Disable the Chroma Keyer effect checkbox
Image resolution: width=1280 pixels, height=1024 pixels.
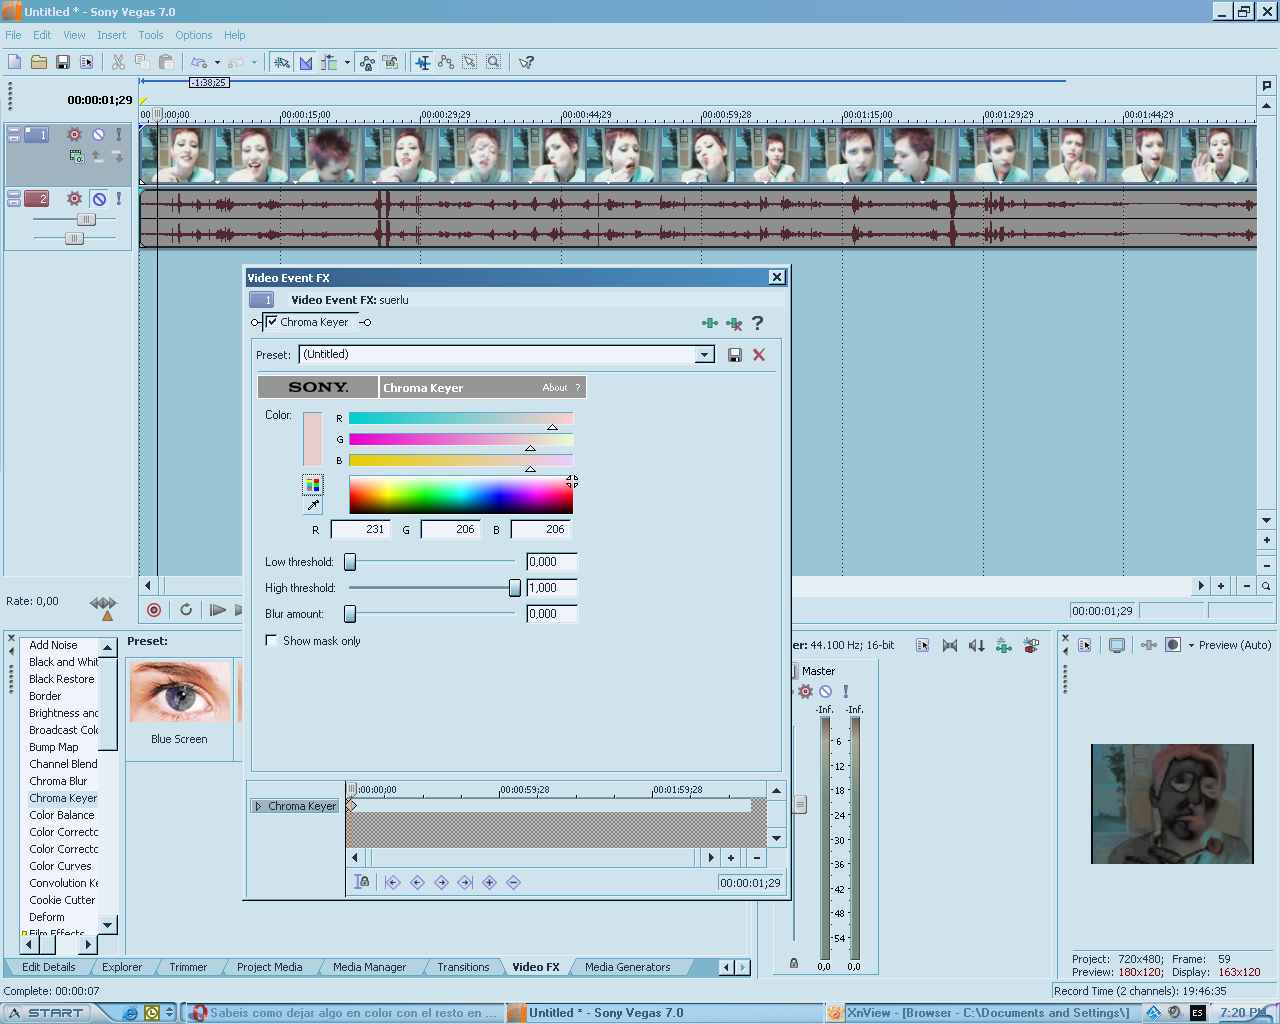click(272, 322)
